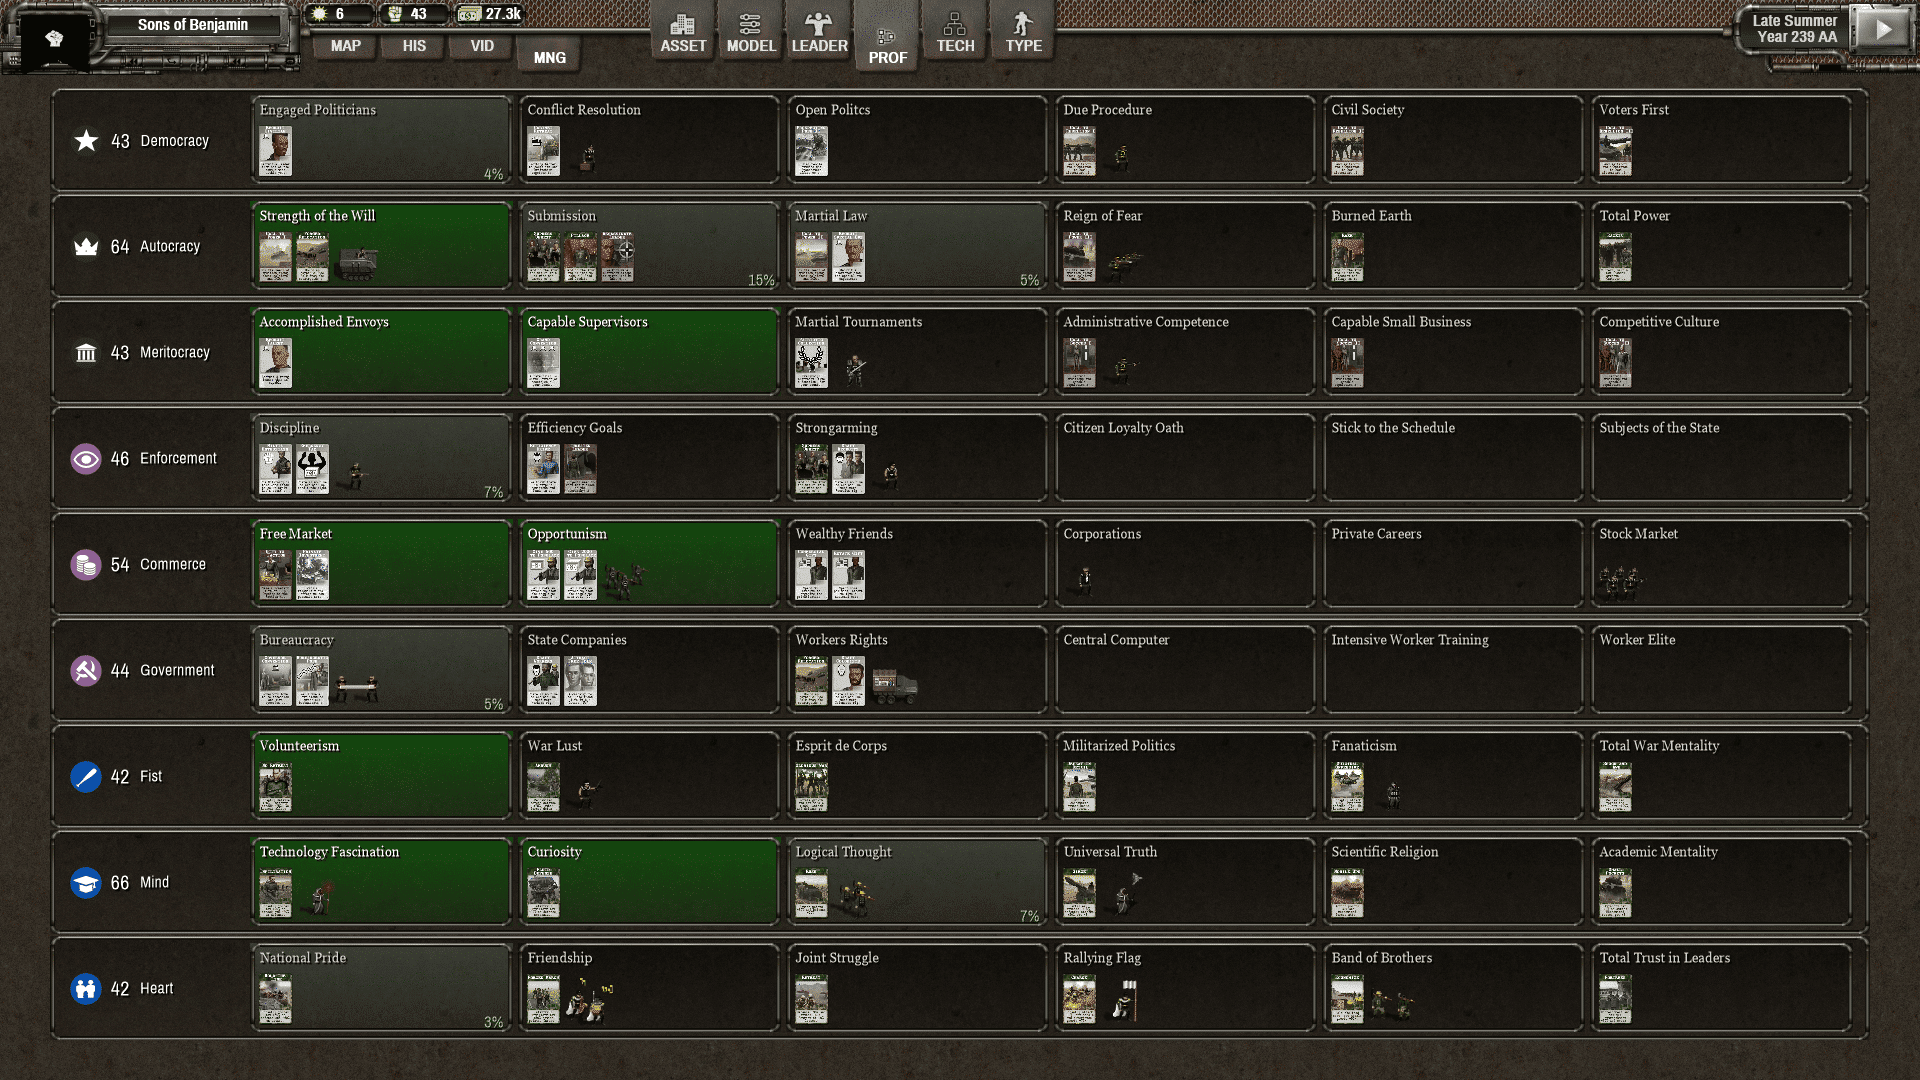Click the truck icon in Workers Rights
The image size is (1920, 1080).
tap(894, 687)
